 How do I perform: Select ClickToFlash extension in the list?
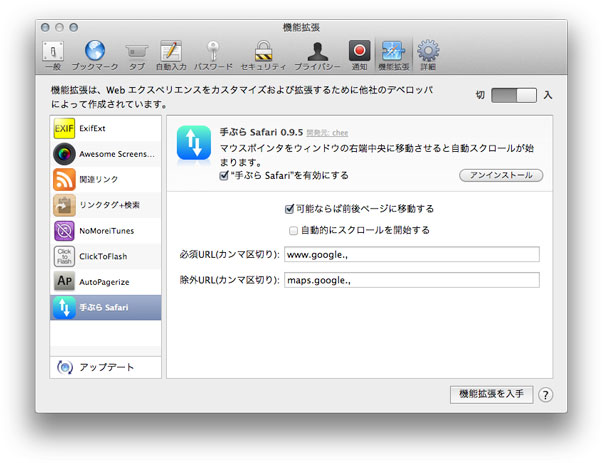pos(106,256)
